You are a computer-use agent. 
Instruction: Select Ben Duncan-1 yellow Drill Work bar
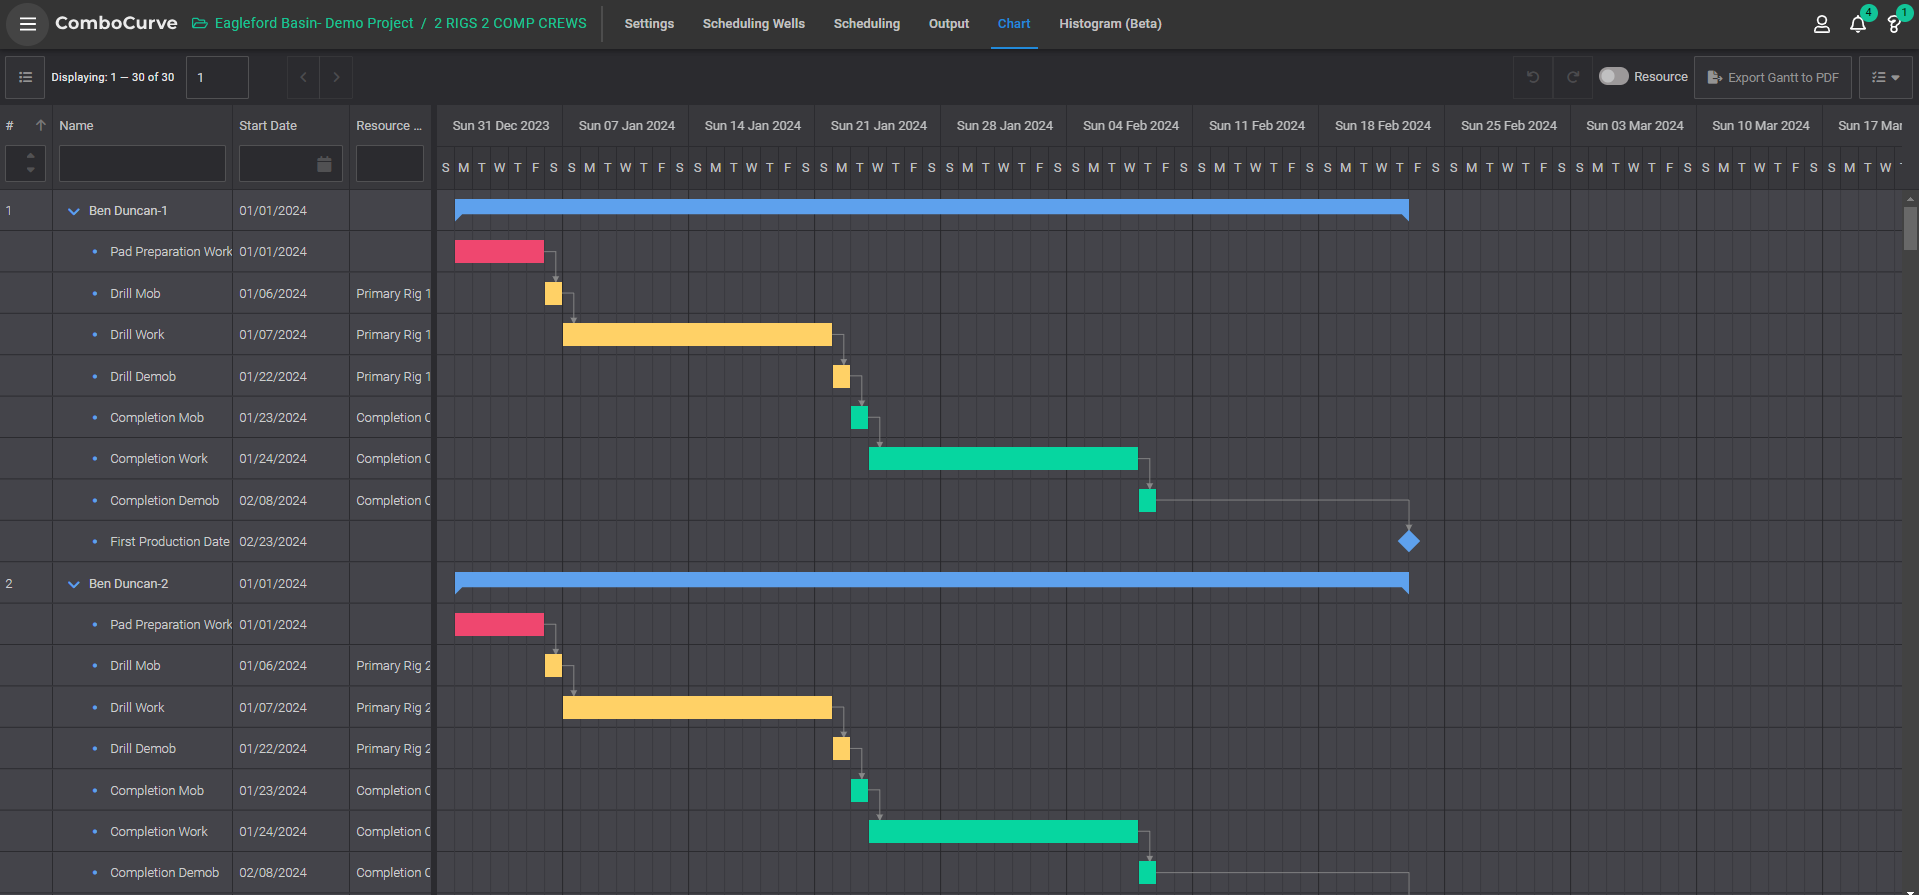(x=697, y=335)
